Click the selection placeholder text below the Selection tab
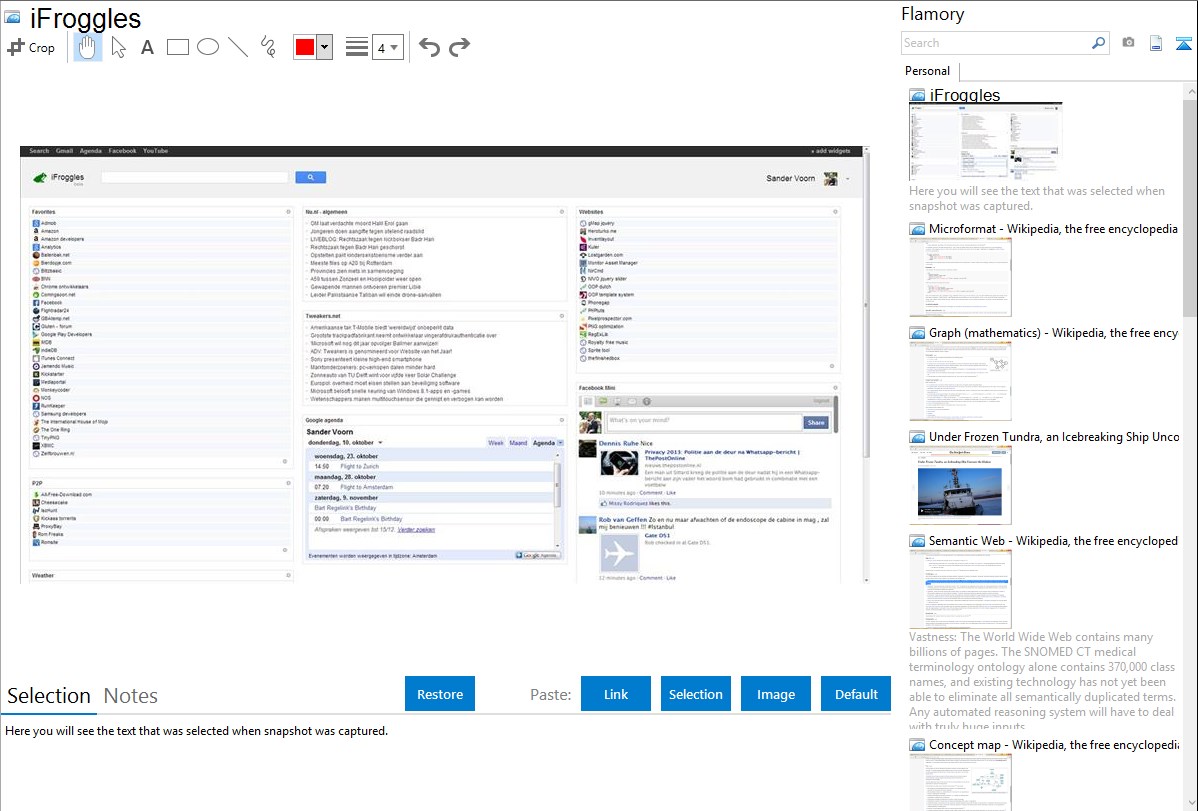 (196, 732)
